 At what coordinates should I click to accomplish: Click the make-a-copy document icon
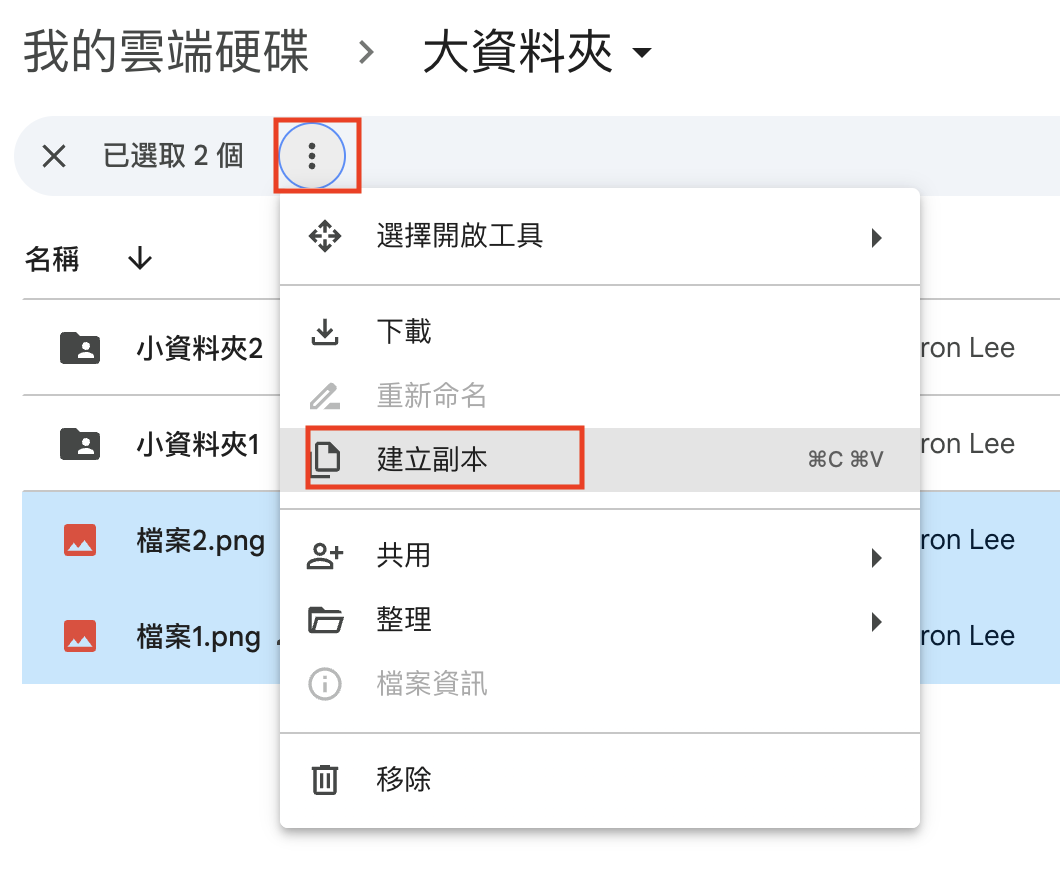[x=325, y=459]
